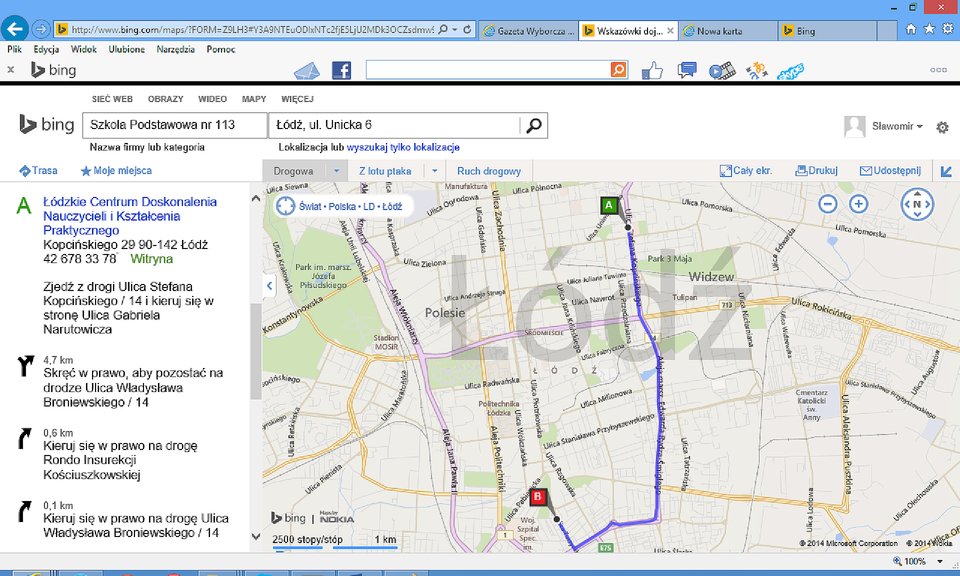Open the Narzędzia menu

176,49
